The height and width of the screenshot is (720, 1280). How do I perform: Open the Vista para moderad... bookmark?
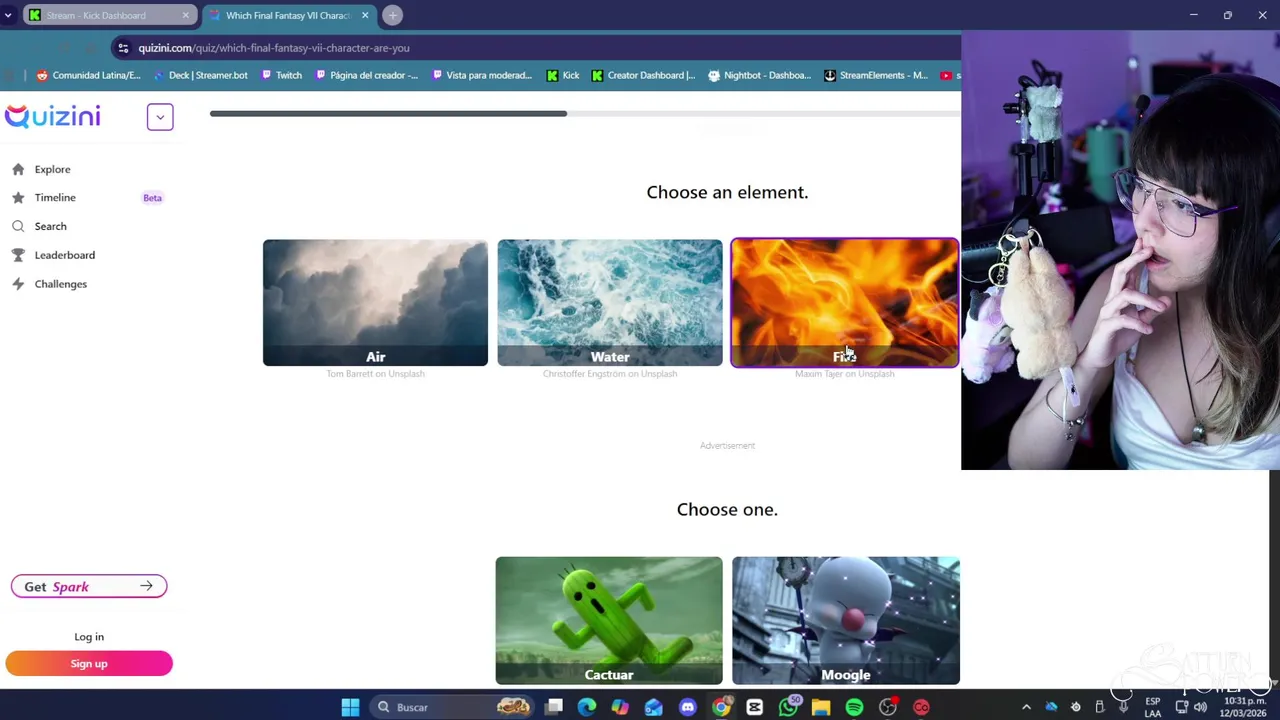click(x=481, y=75)
